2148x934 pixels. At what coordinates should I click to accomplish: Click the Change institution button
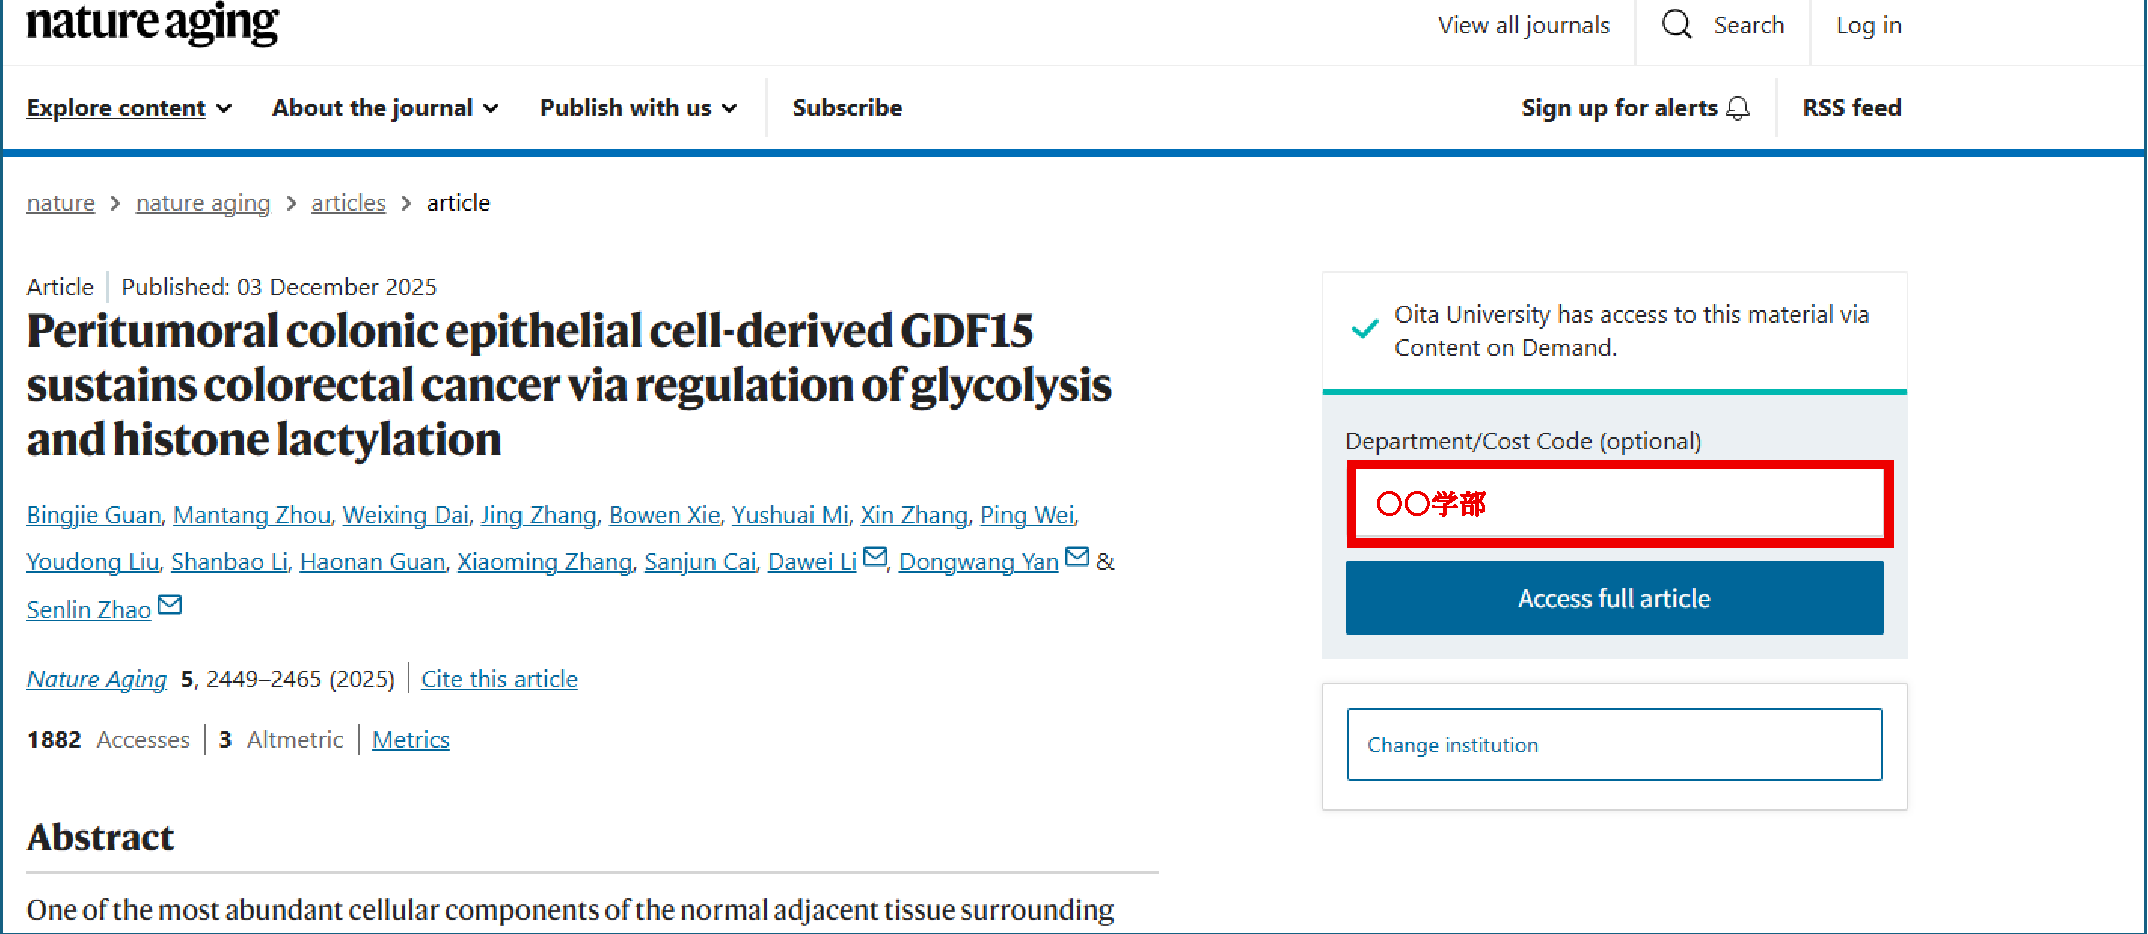1614,745
